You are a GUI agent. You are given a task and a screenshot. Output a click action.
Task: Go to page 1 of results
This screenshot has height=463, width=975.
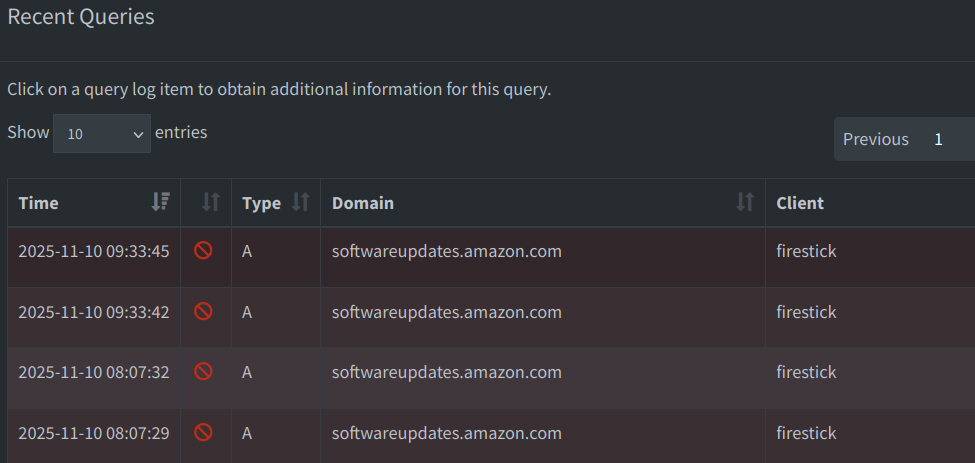pyautogui.click(x=938, y=139)
